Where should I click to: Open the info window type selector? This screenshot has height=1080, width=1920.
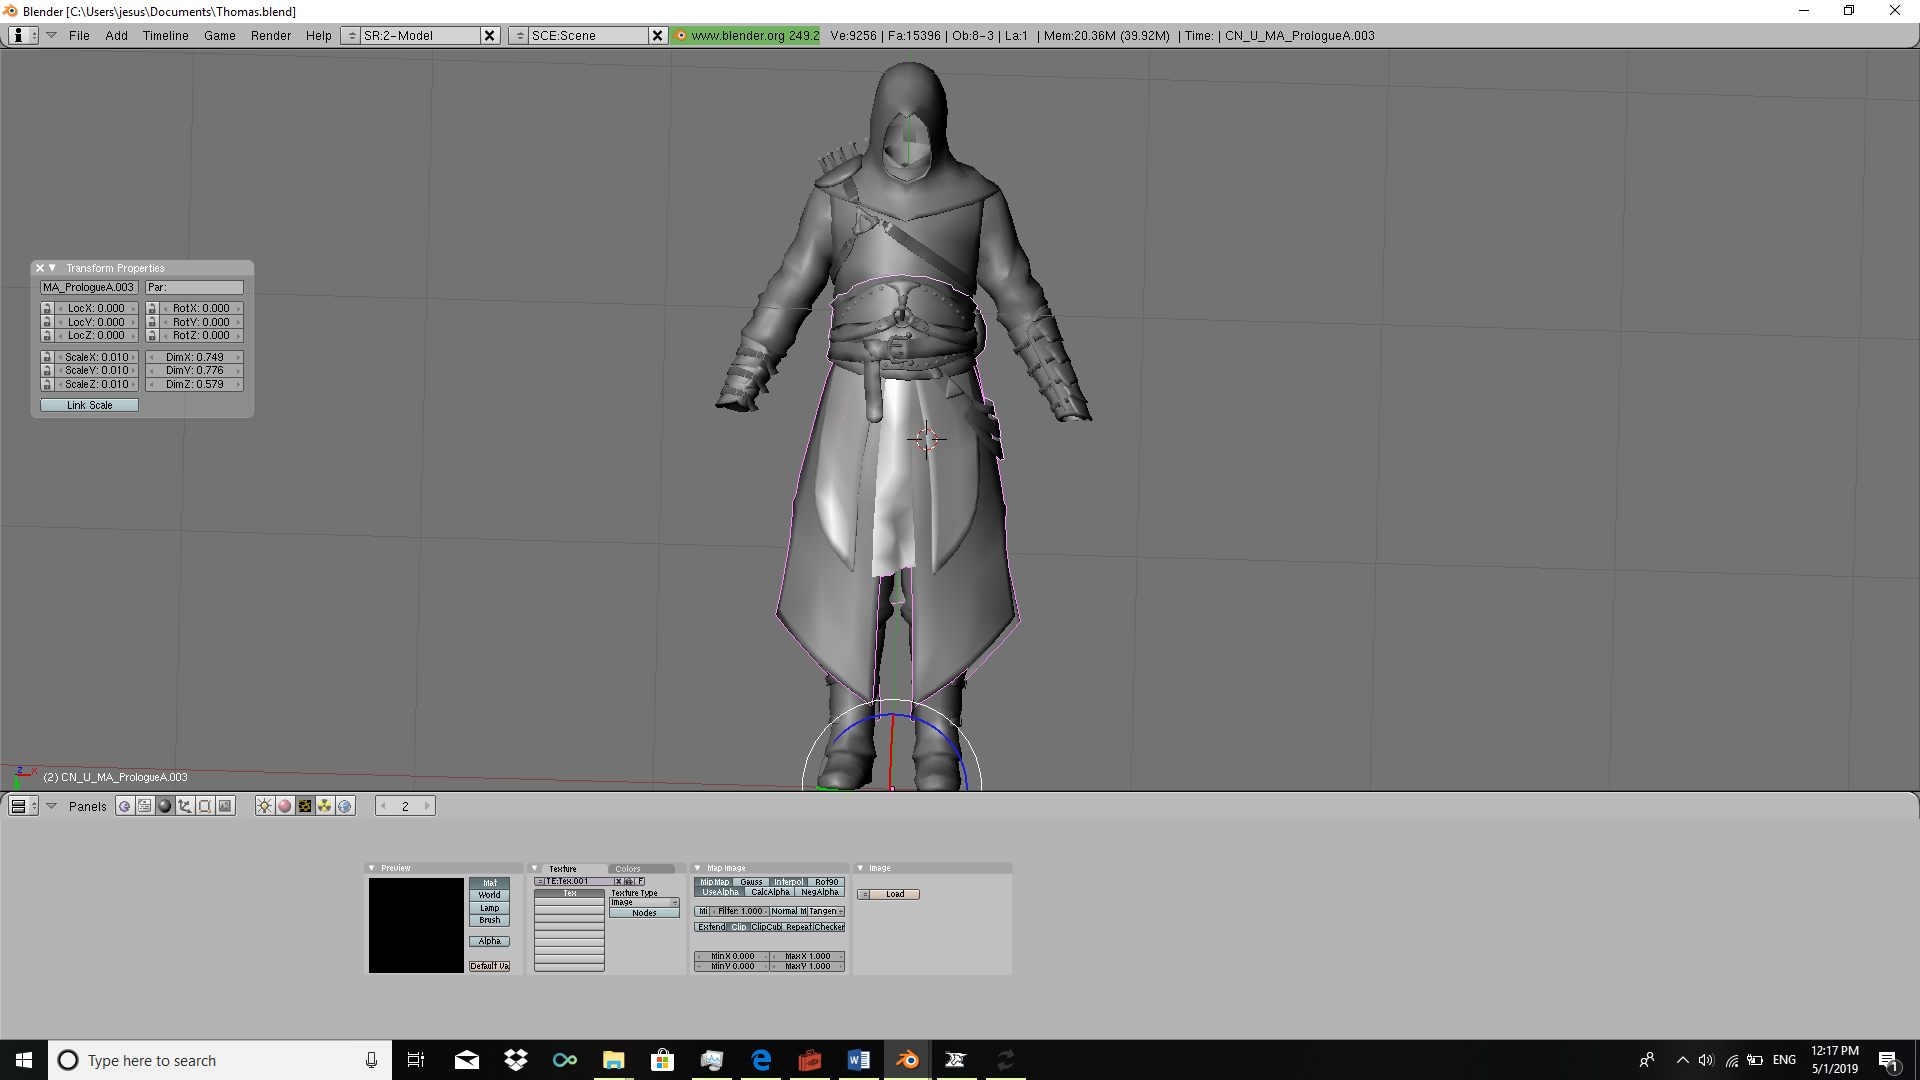coord(24,35)
